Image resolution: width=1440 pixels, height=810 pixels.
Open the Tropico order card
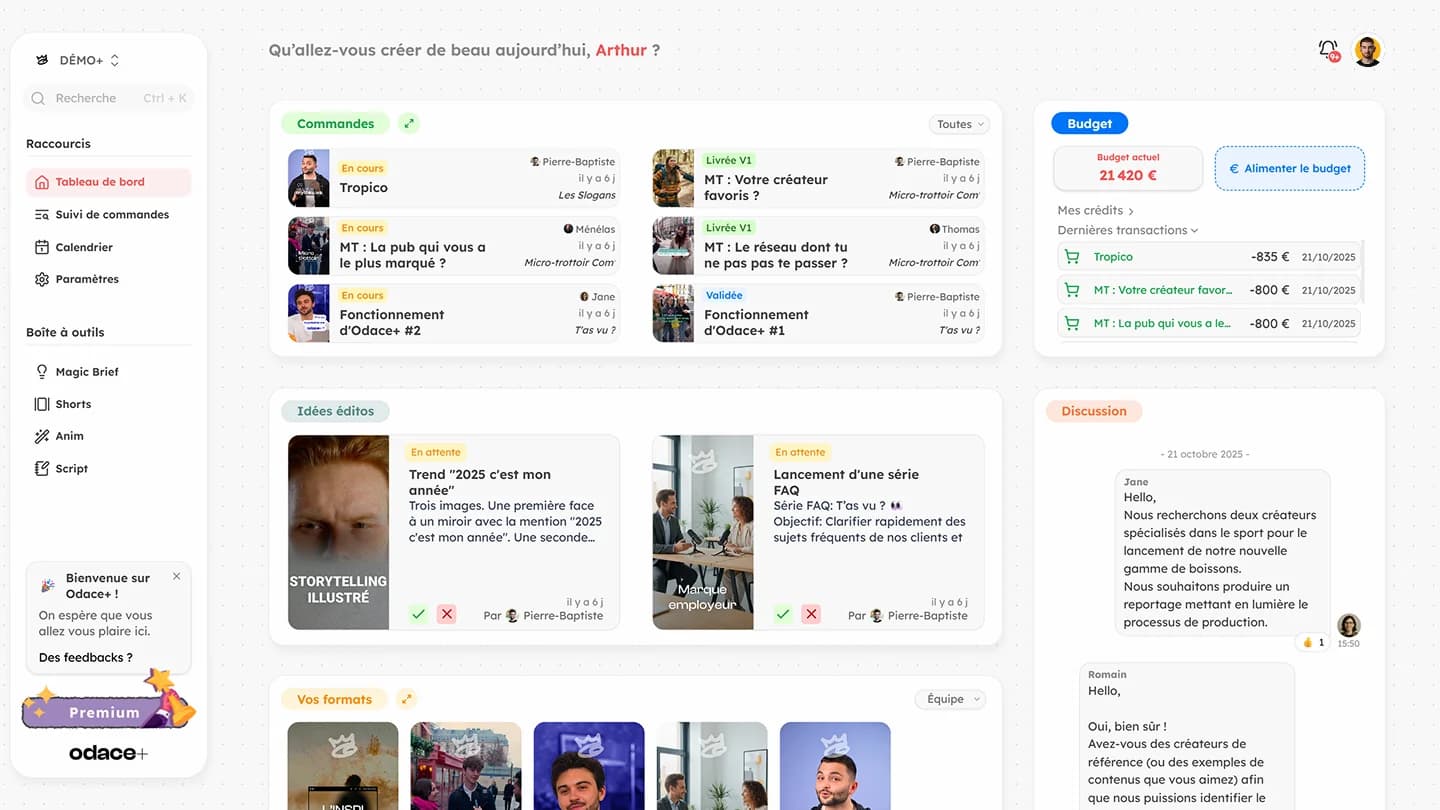pos(453,178)
